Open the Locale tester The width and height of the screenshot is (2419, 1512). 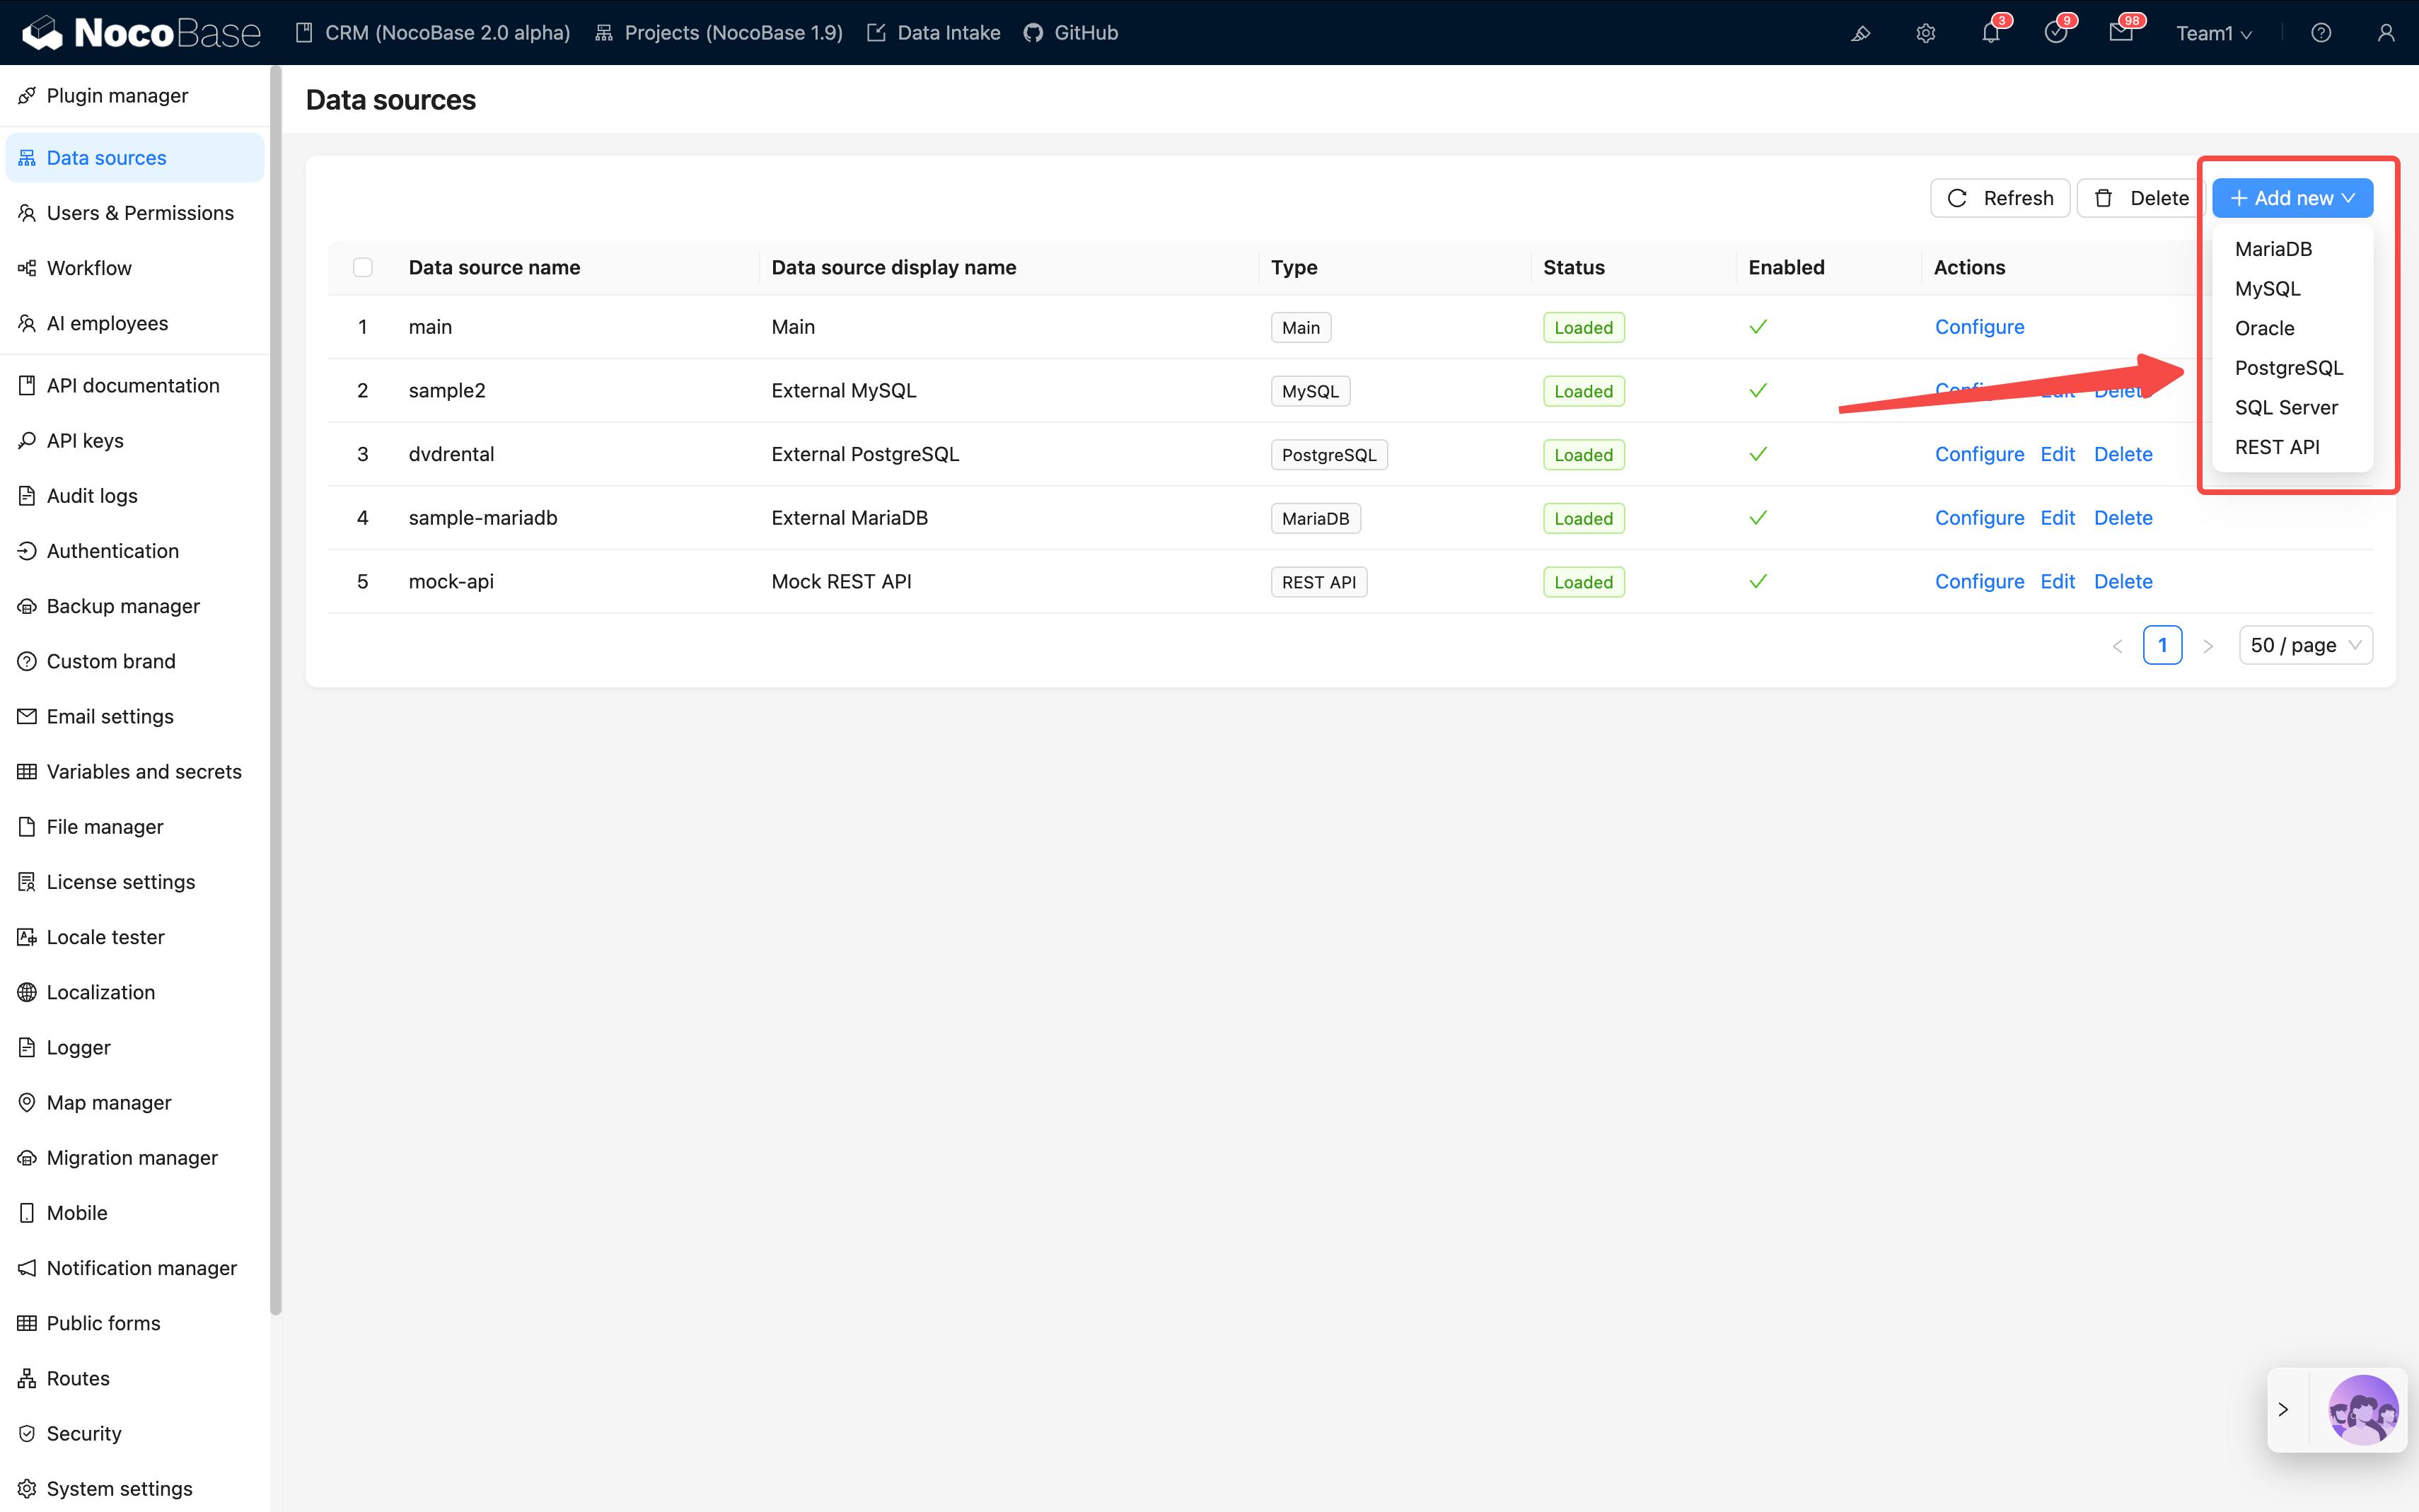[x=105, y=936]
